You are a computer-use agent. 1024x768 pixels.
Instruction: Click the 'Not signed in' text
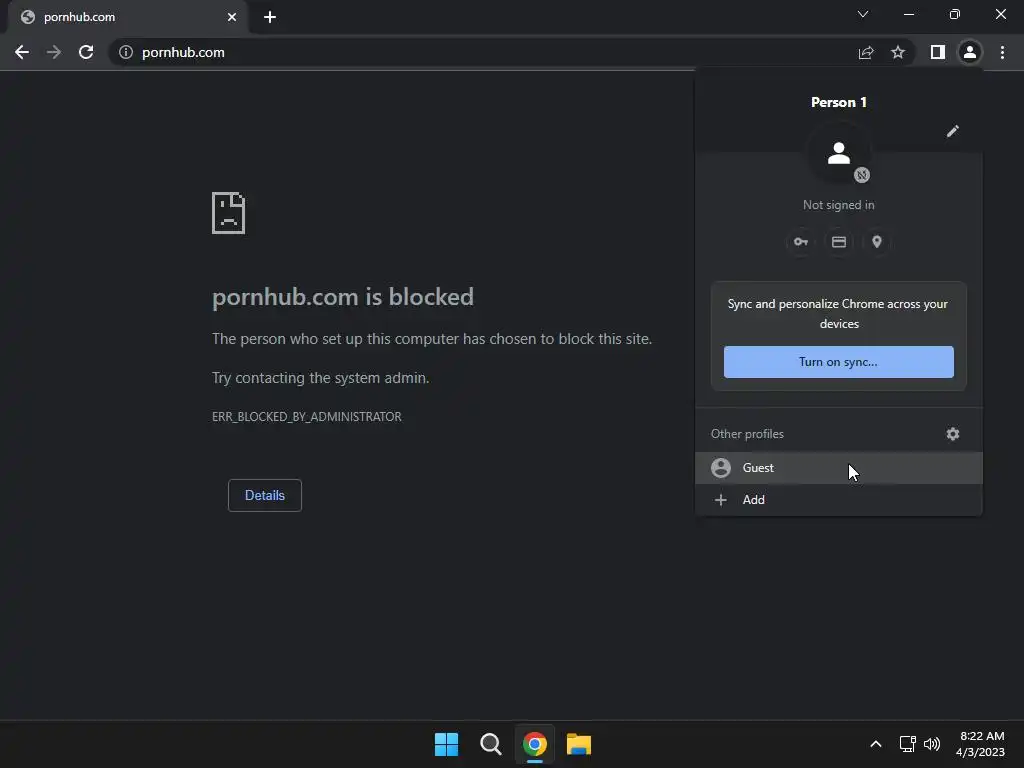(839, 205)
